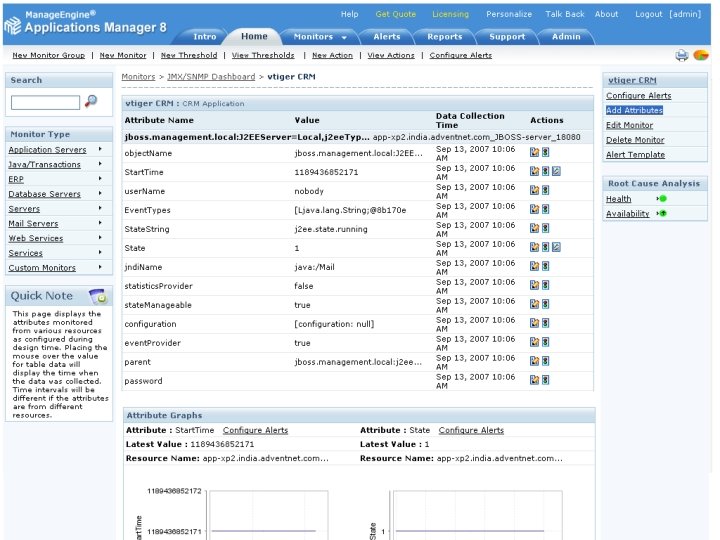Open the JMX/SNMP Dashboard breadcrumb link
Screen dimensions: 720x540
point(211,77)
